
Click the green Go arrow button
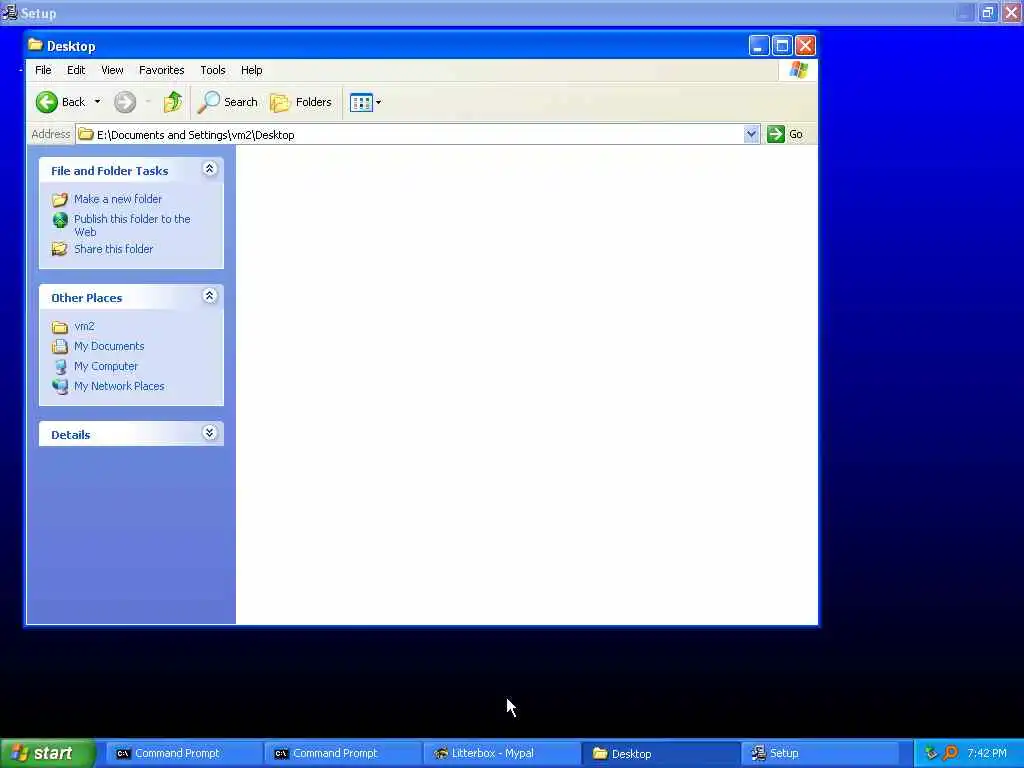[776, 135]
